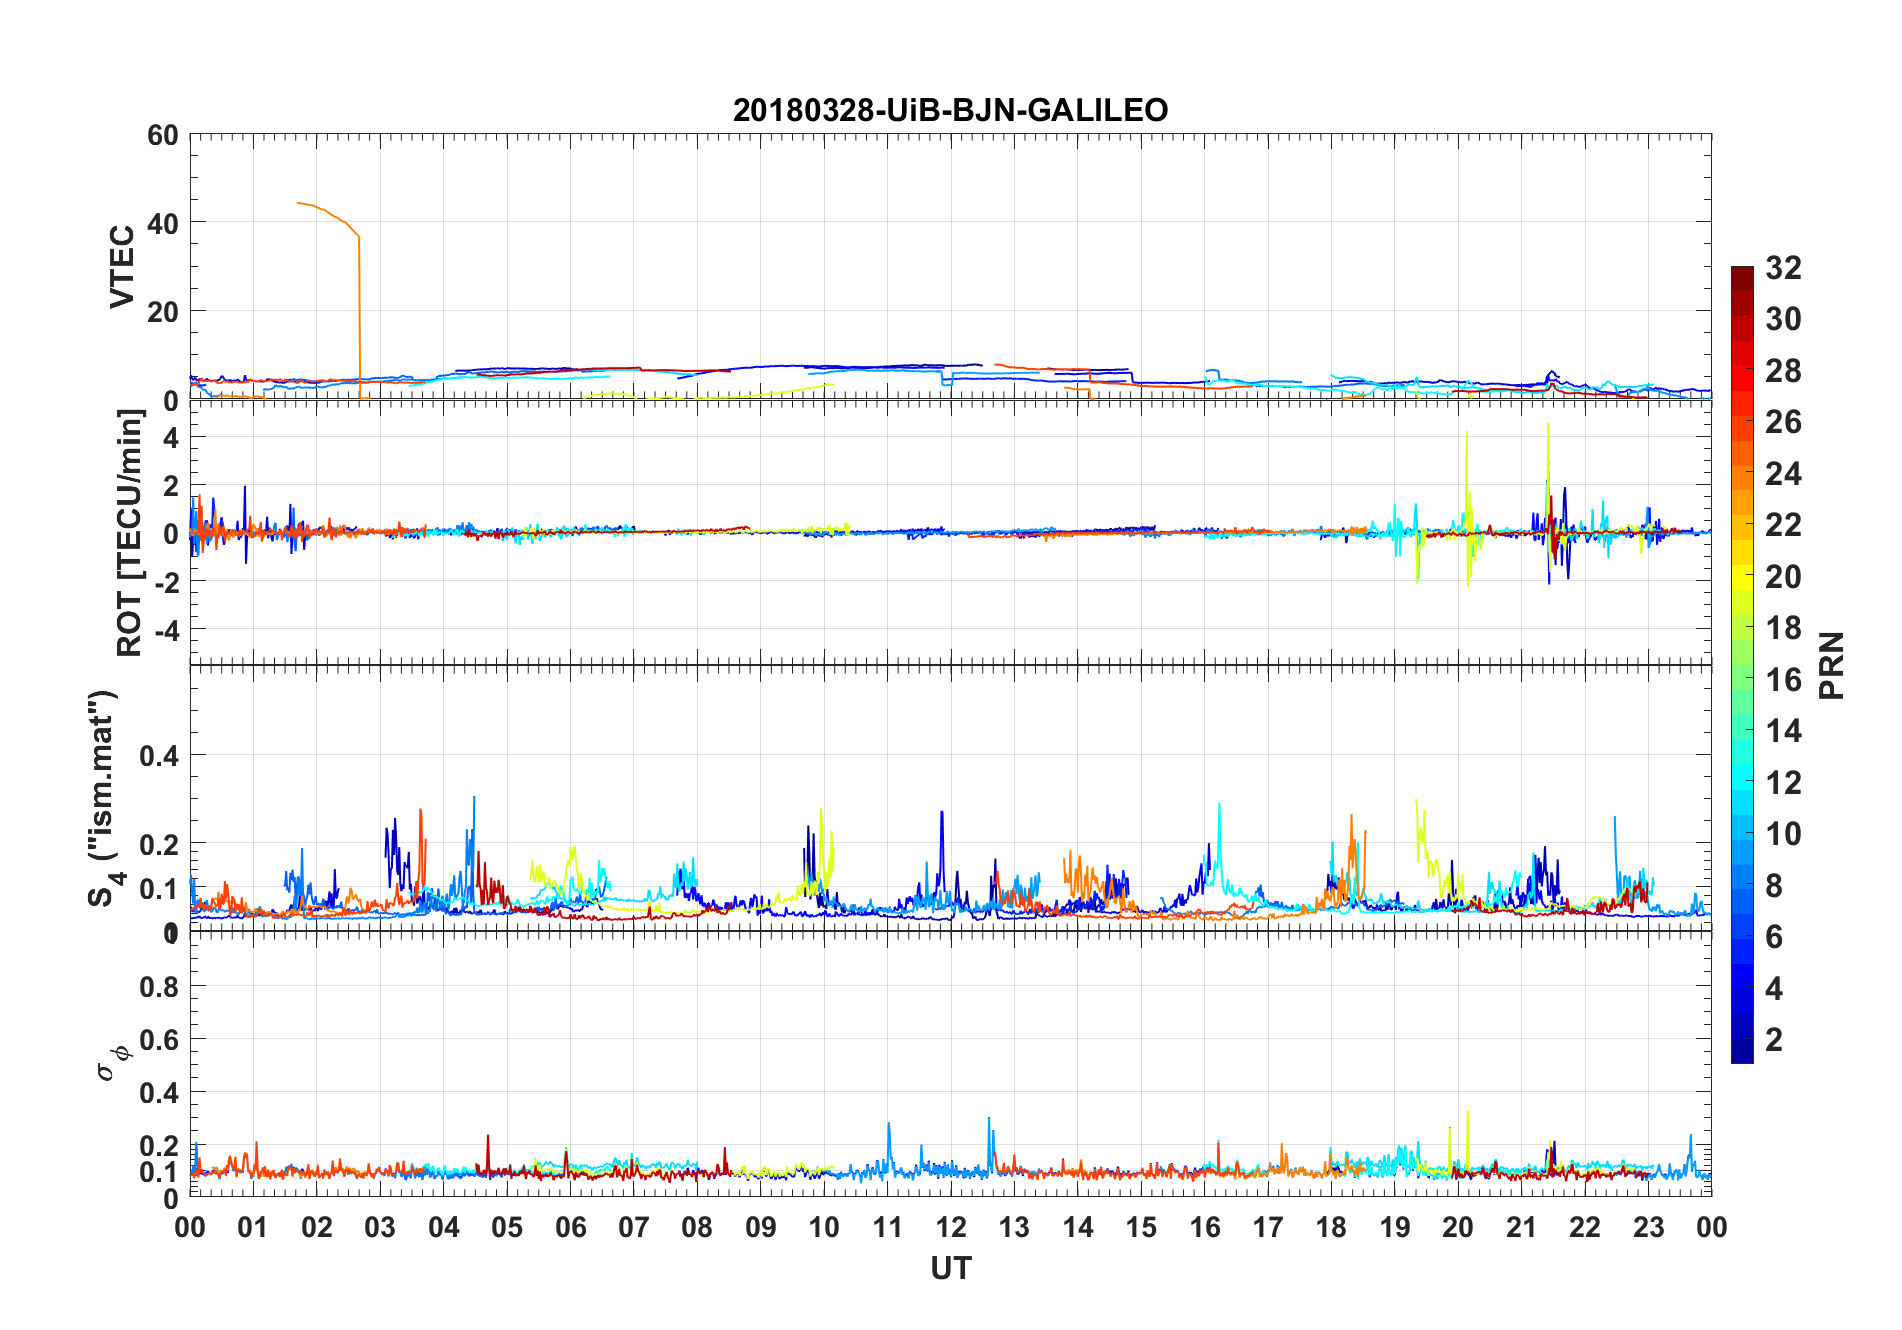Screen dimensions: 1902x1330
Task: Click the dark blue bottom of PRN colorbar
Action: (1742, 1052)
